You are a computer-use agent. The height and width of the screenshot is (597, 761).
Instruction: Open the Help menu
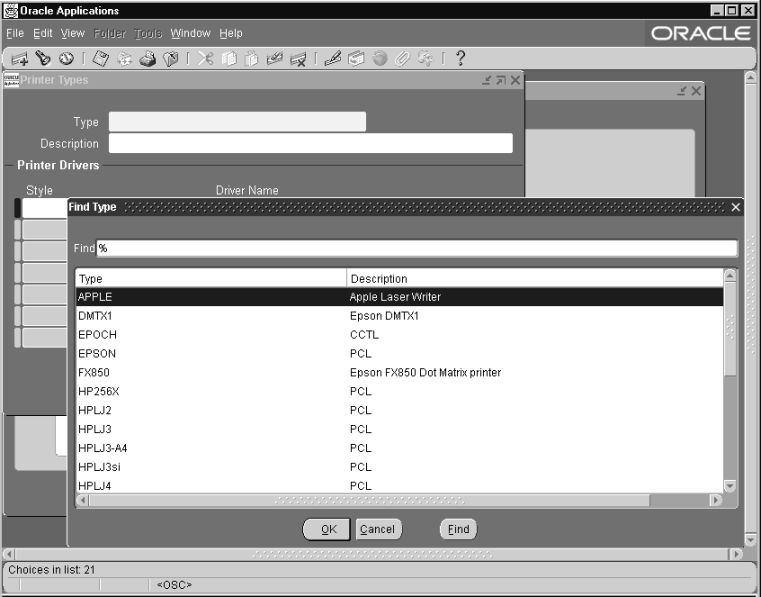(231, 33)
